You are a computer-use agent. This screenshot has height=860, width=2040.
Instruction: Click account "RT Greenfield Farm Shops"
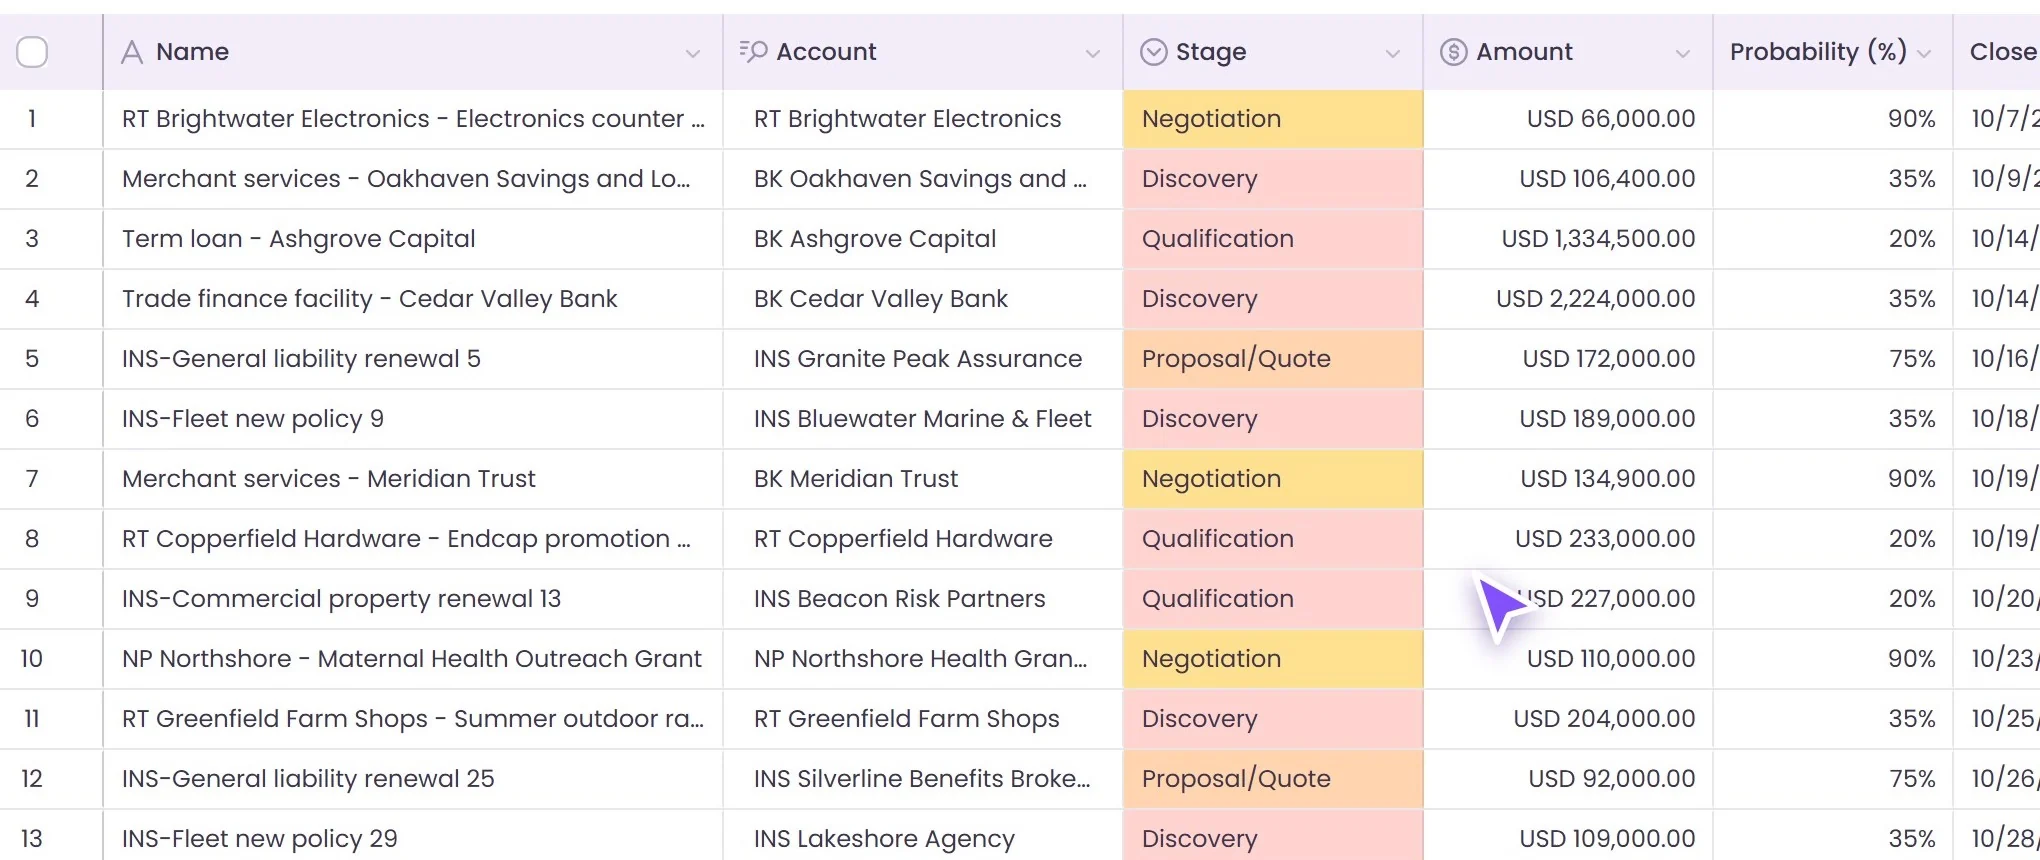pyautogui.click(x=907, y=719)
